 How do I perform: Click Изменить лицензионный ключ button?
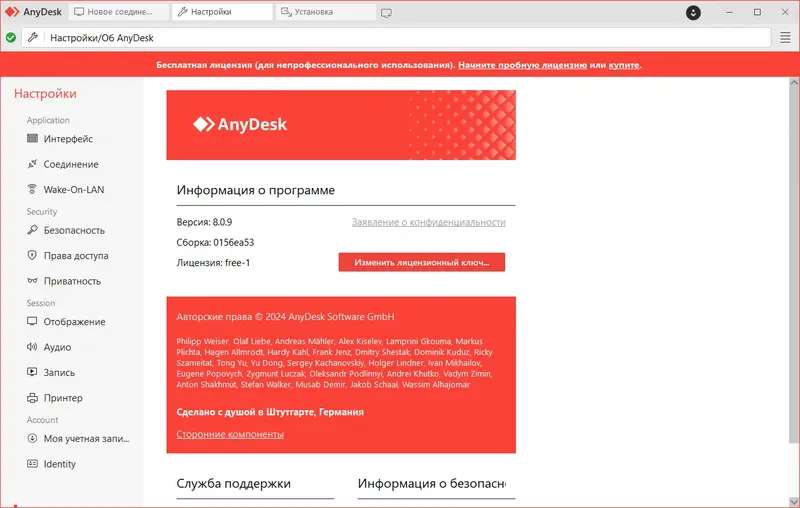click(x=422, y=262)
